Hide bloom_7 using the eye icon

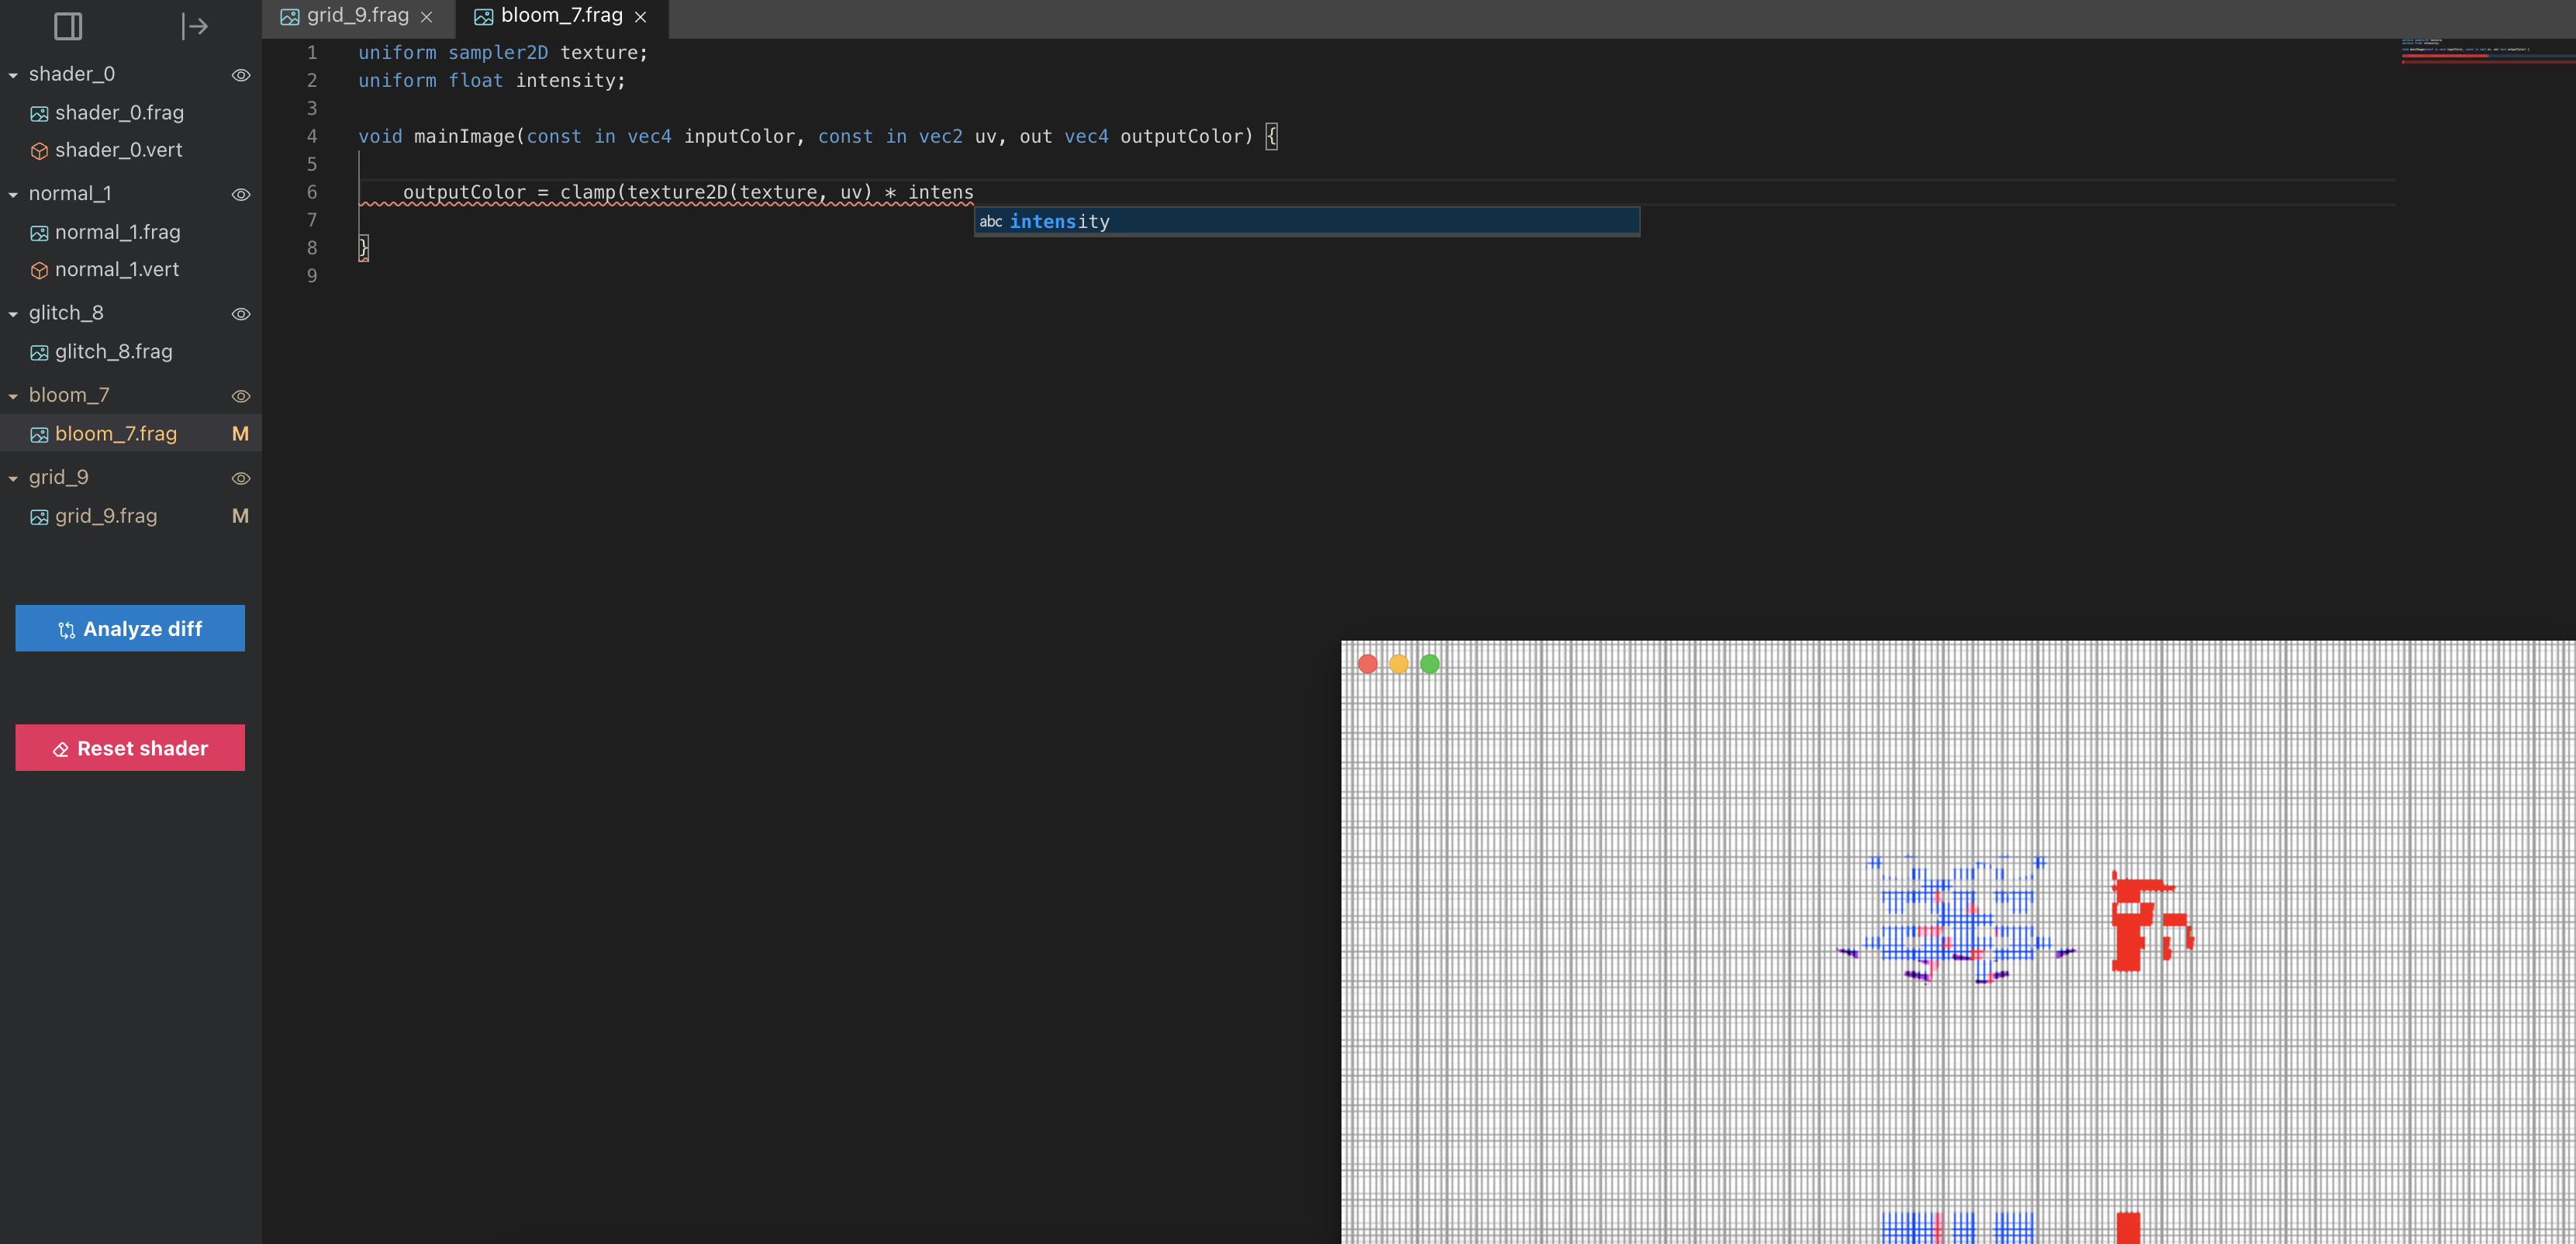pos(241,396)
